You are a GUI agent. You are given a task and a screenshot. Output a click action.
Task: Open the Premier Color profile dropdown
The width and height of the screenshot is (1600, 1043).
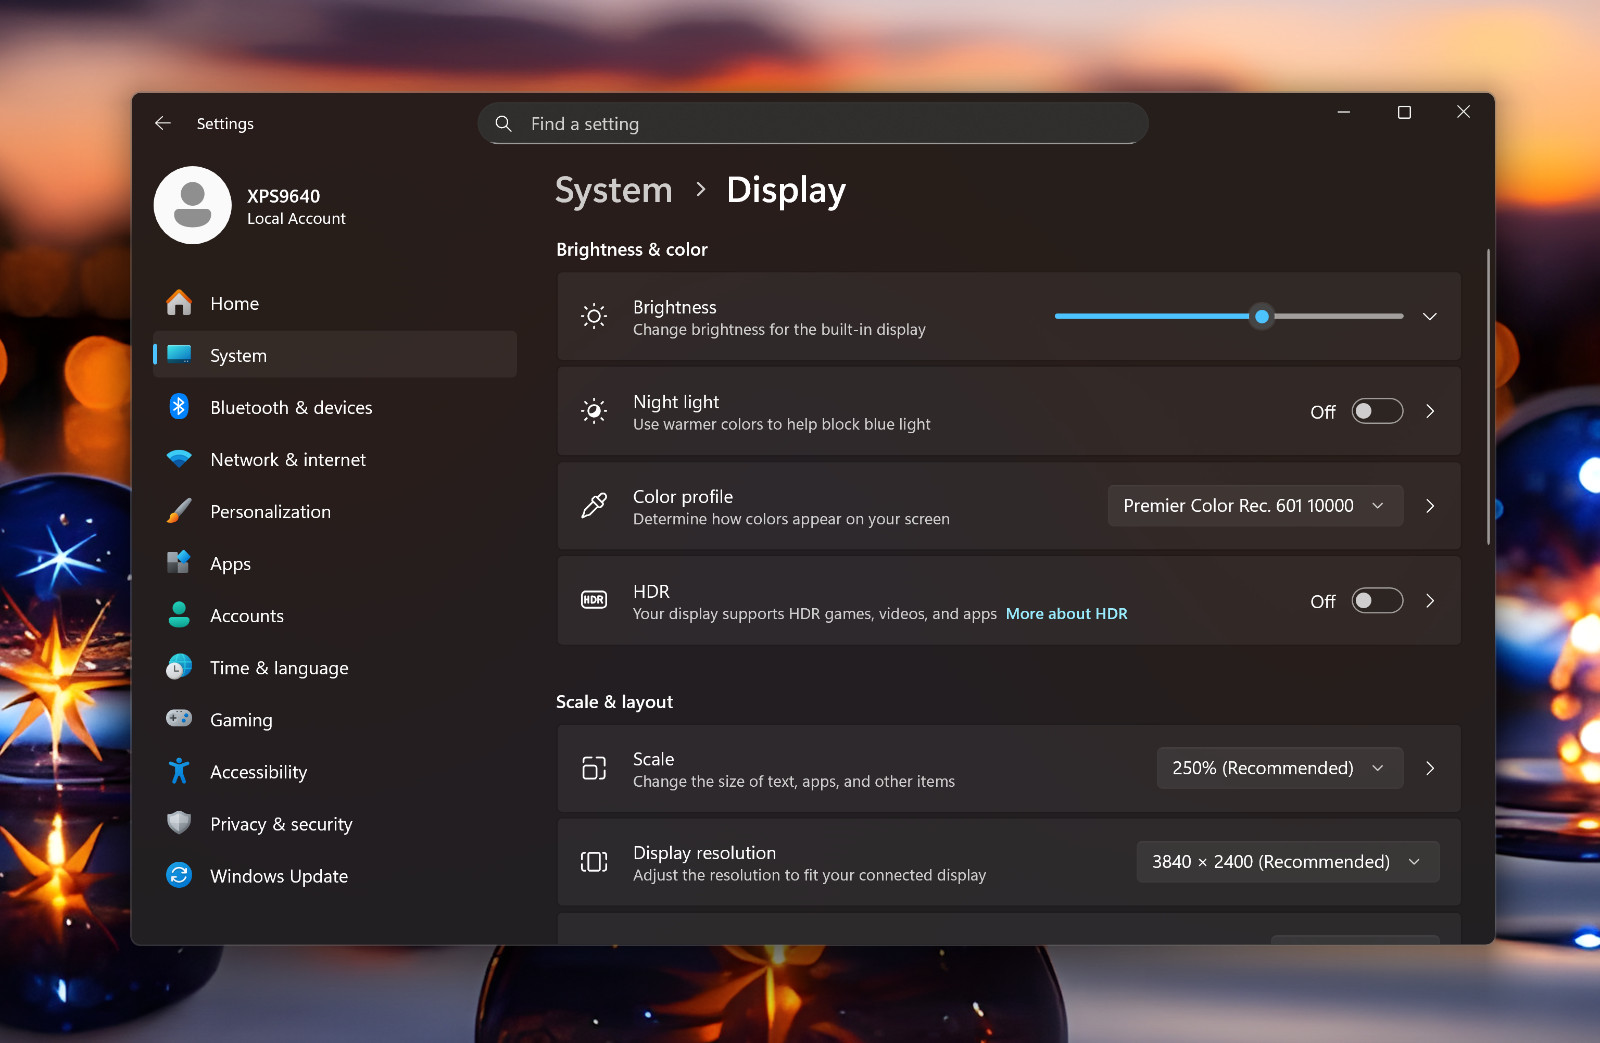(1255, 506)
